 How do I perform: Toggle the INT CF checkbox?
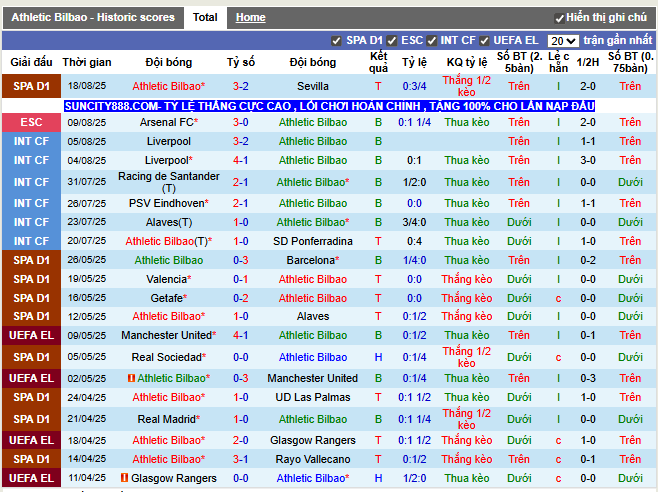(431, 41)
